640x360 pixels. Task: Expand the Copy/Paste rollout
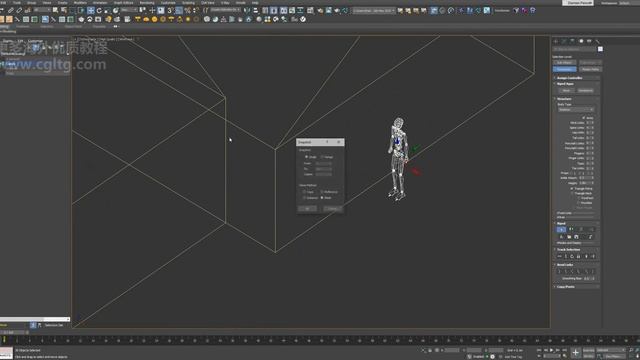point(566,287)
